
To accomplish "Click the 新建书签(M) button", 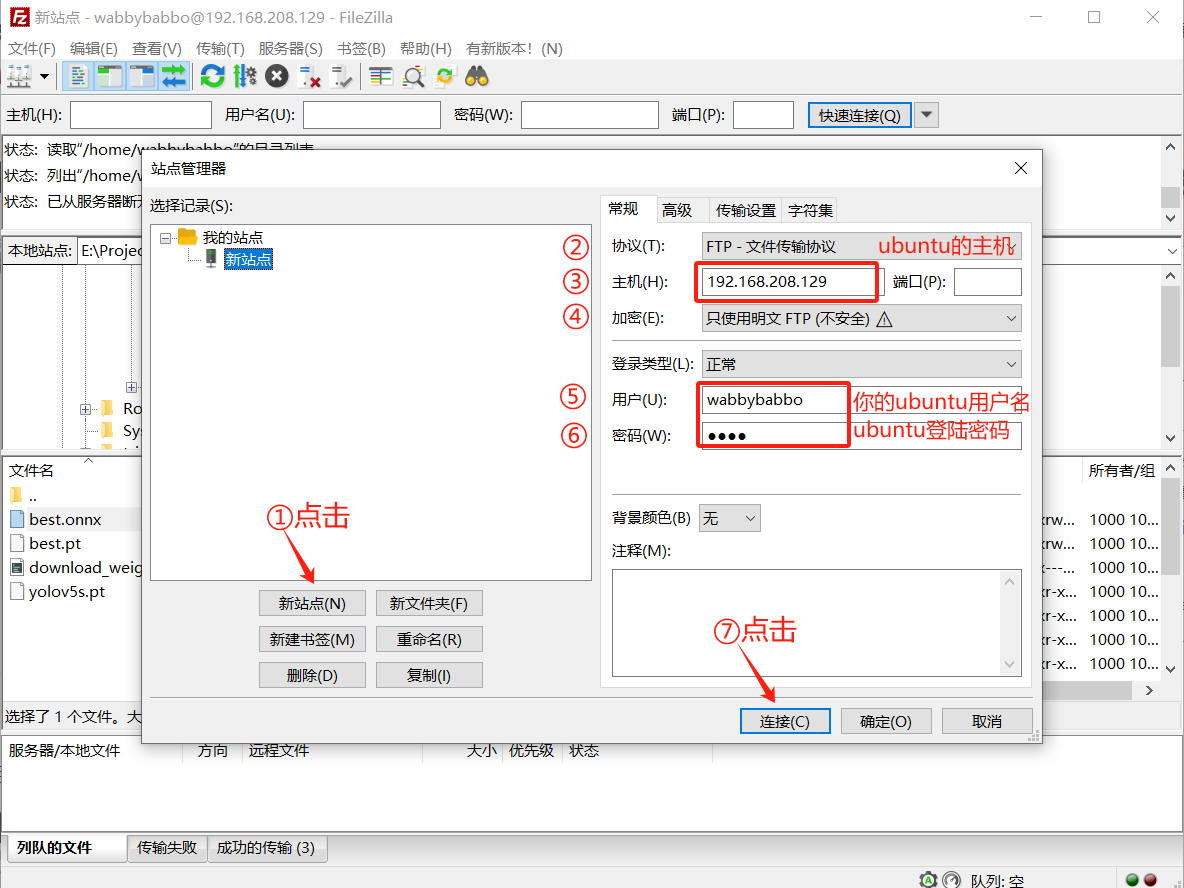I will pyautogui.click(x=312, y=640).
